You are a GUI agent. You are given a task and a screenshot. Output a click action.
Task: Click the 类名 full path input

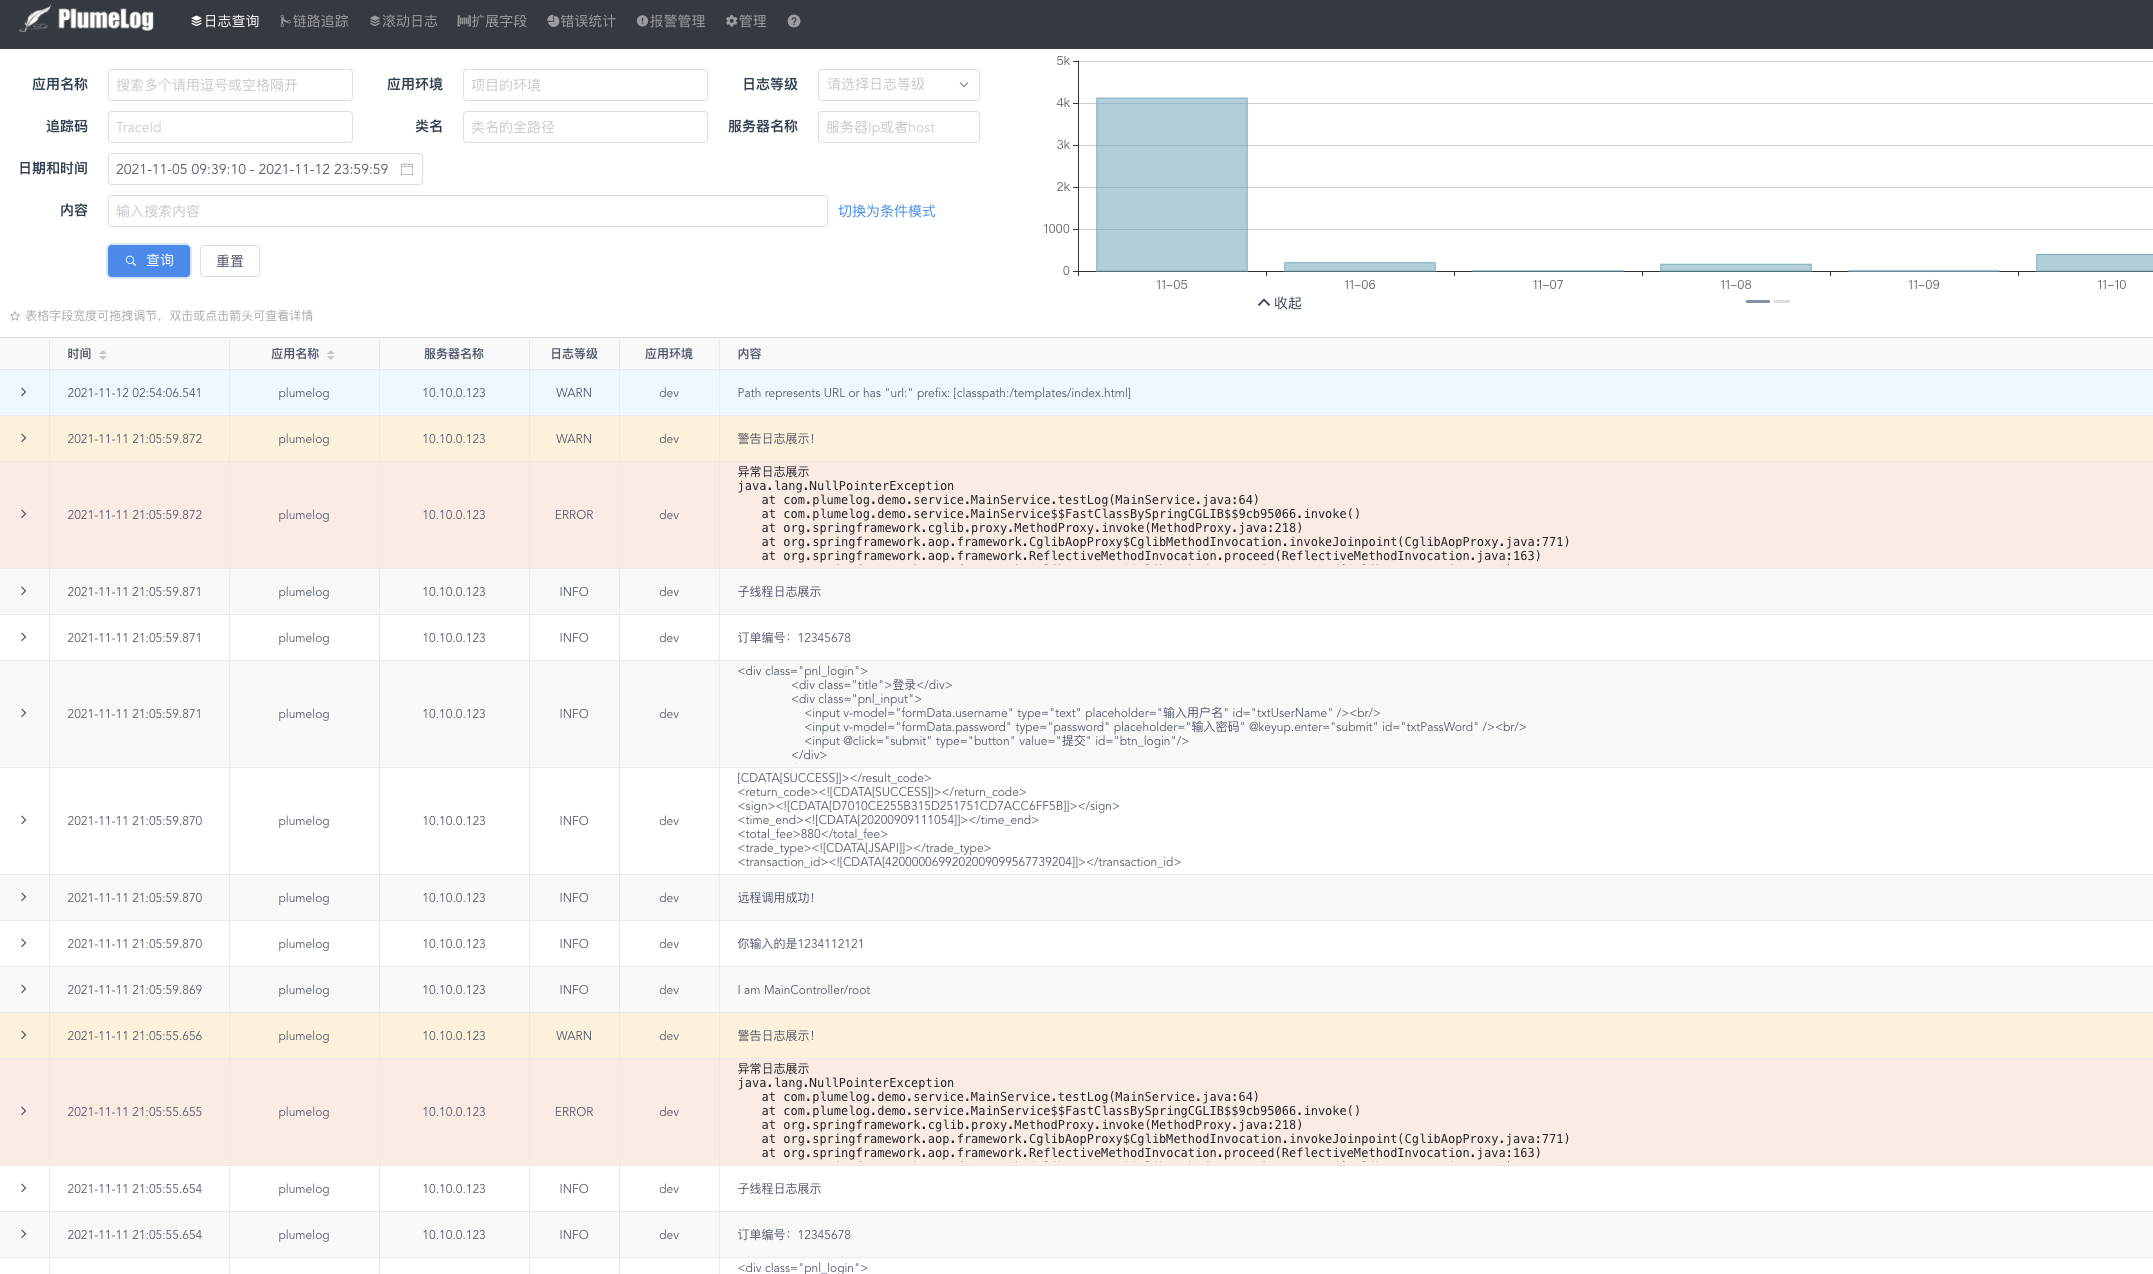point(585,127)
